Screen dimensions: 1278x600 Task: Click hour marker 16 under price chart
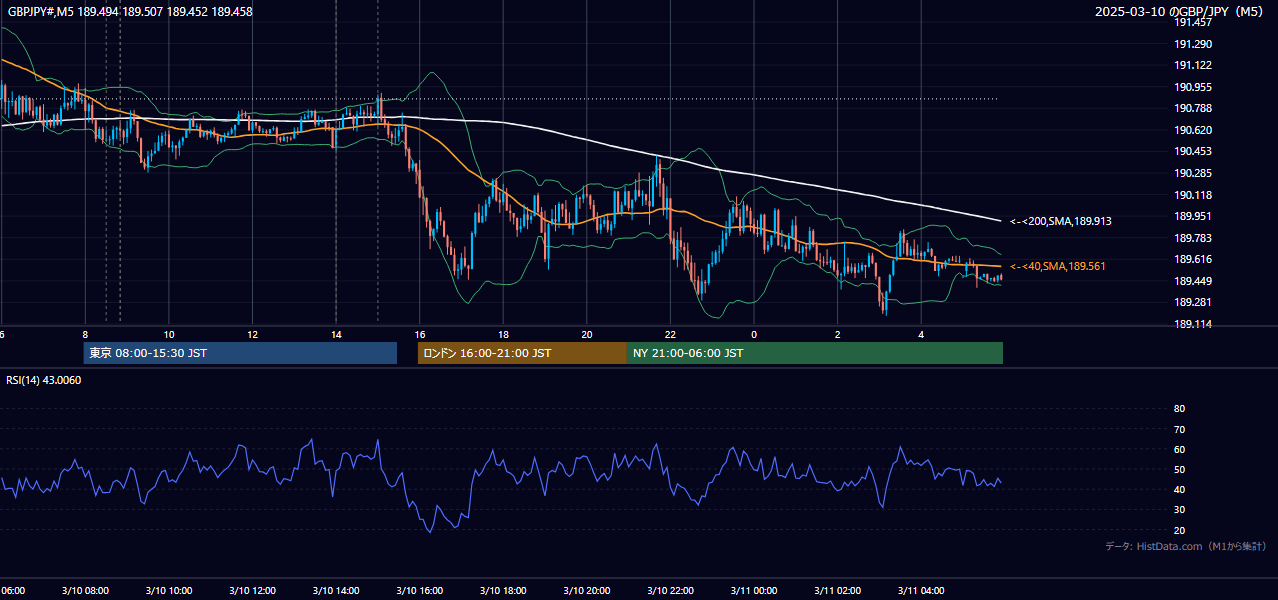coord(420,334)
